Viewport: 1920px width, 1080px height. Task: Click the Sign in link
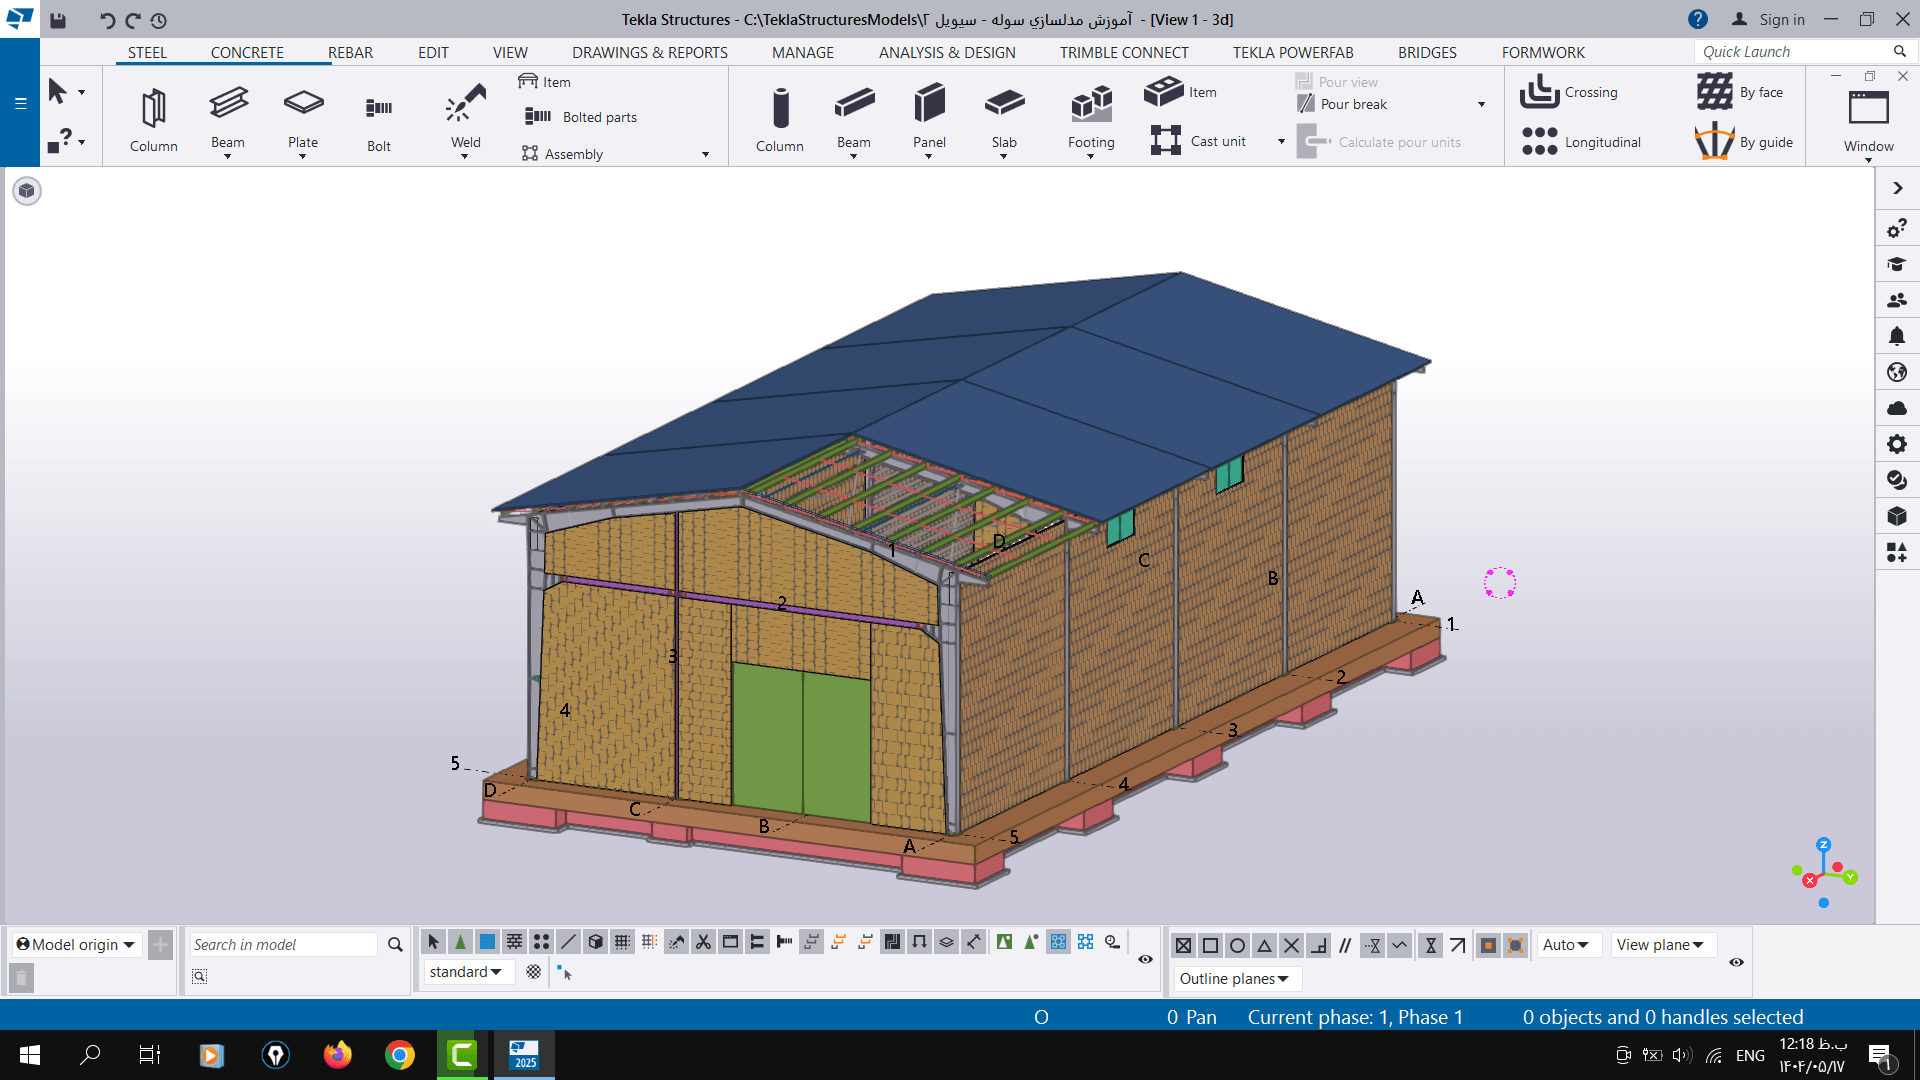pos(1780,19)
